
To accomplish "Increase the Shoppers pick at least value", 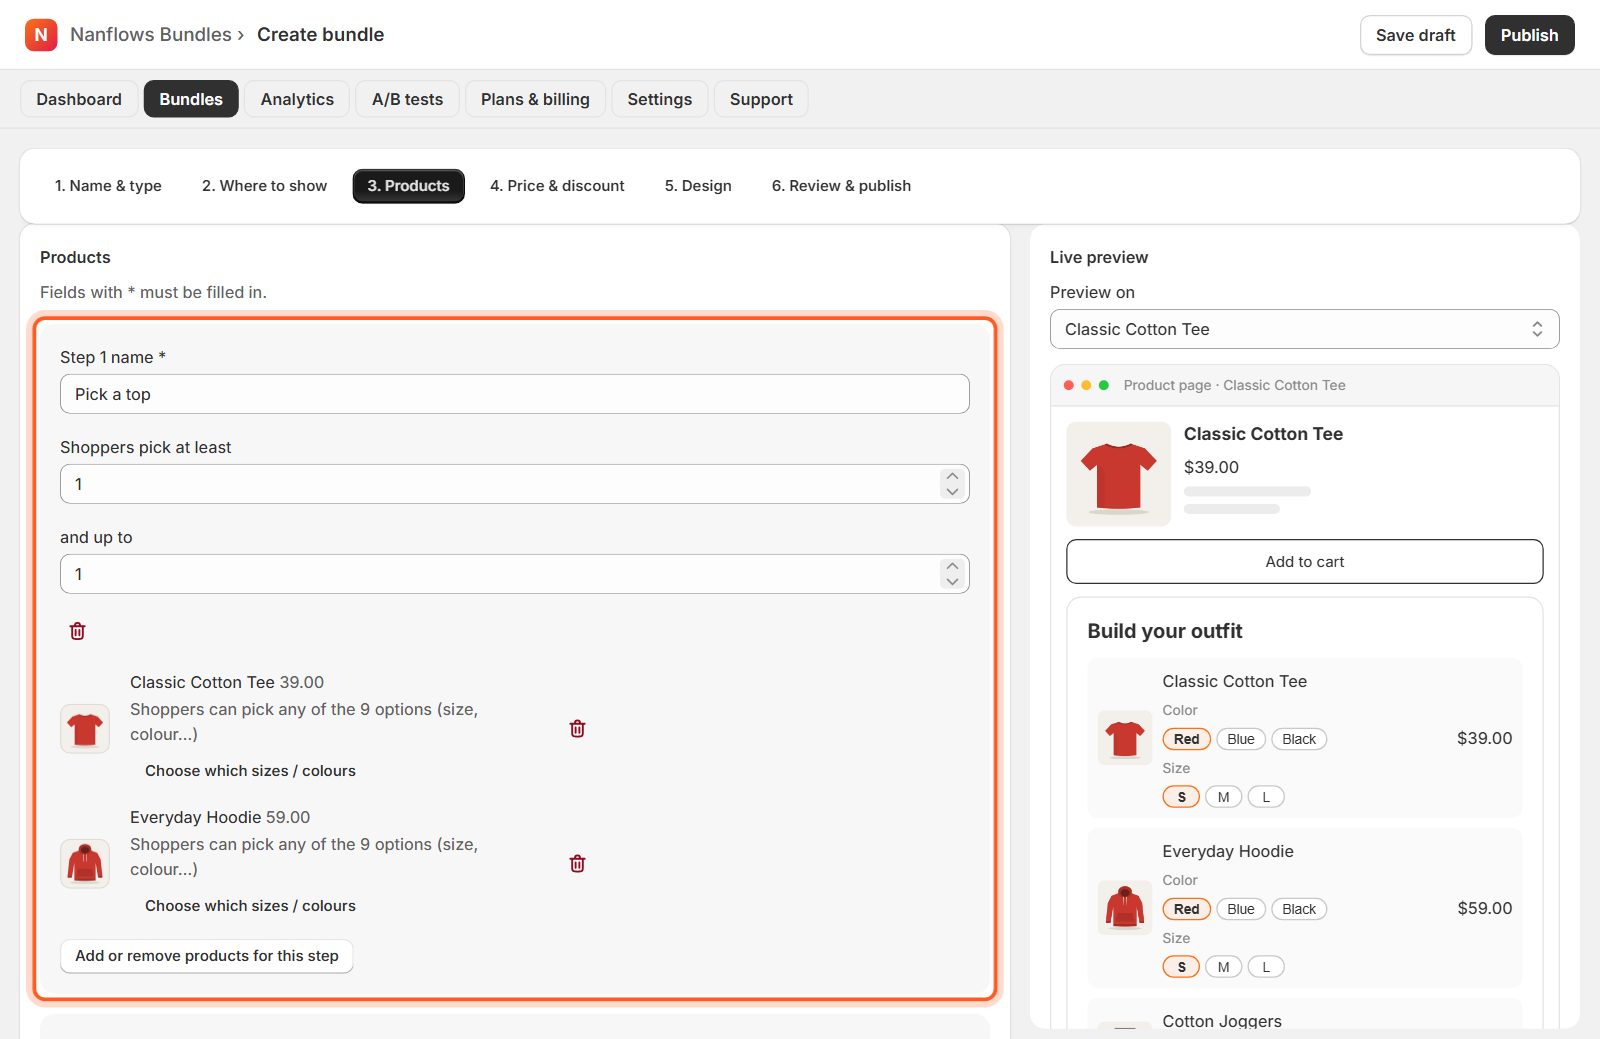I will pos(952,476).
